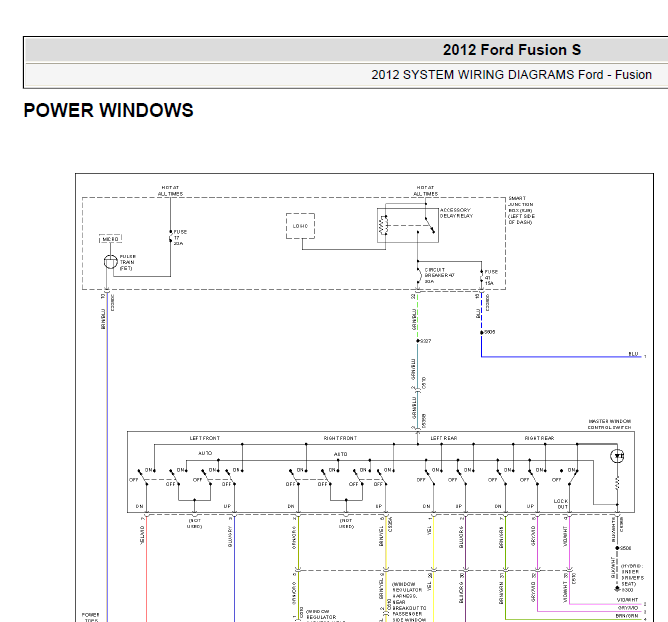
Task: Click the S327 splice point
Action: (418, 341)
